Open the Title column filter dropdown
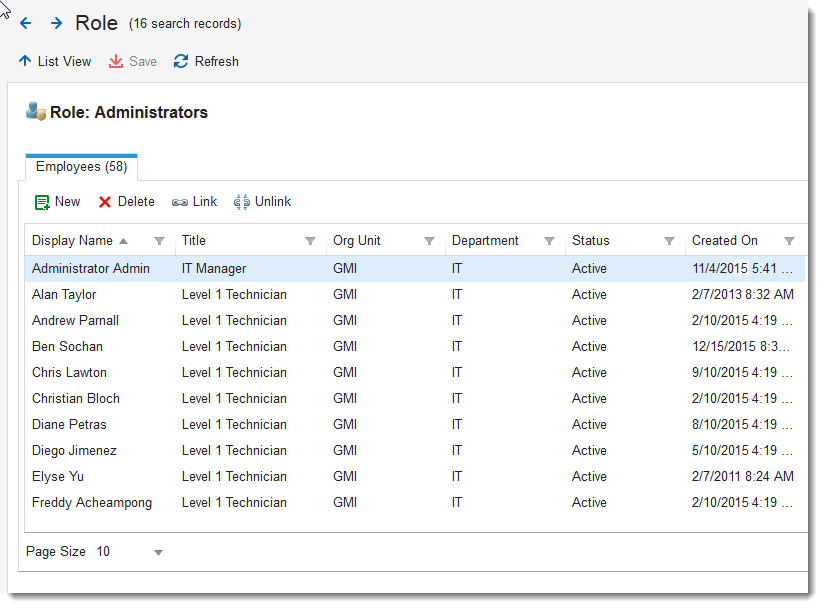This screenshot has height=608, width=823. pyautogui.click(x=310, y=241)
